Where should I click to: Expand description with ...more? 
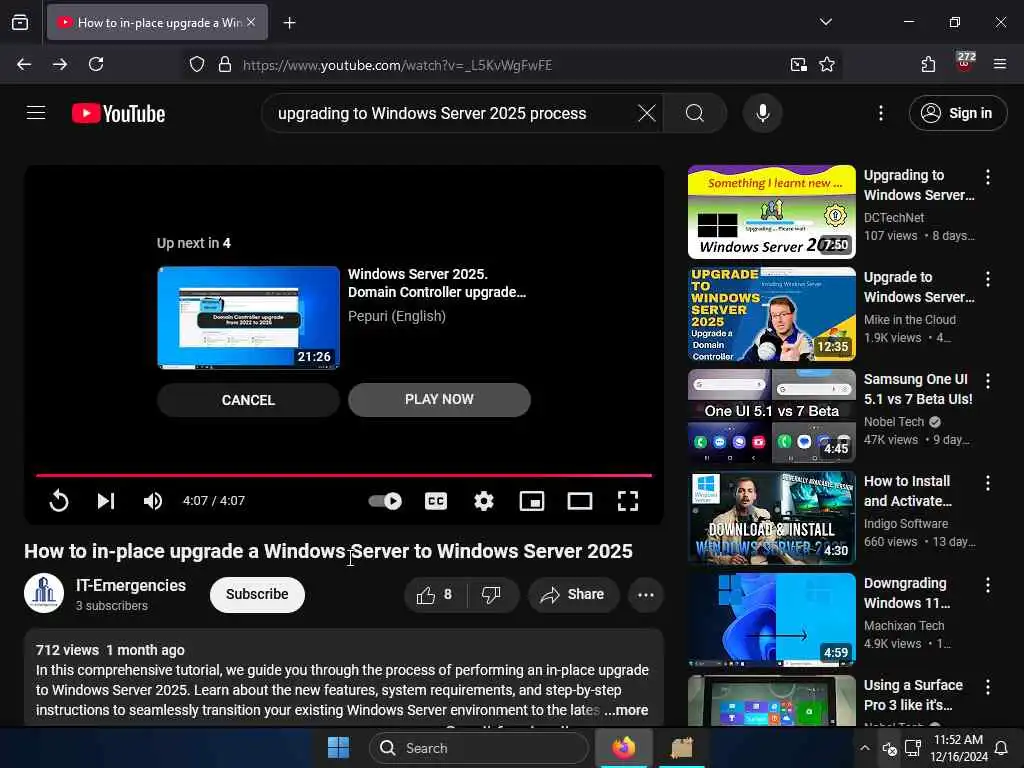[x=626, y=710]
